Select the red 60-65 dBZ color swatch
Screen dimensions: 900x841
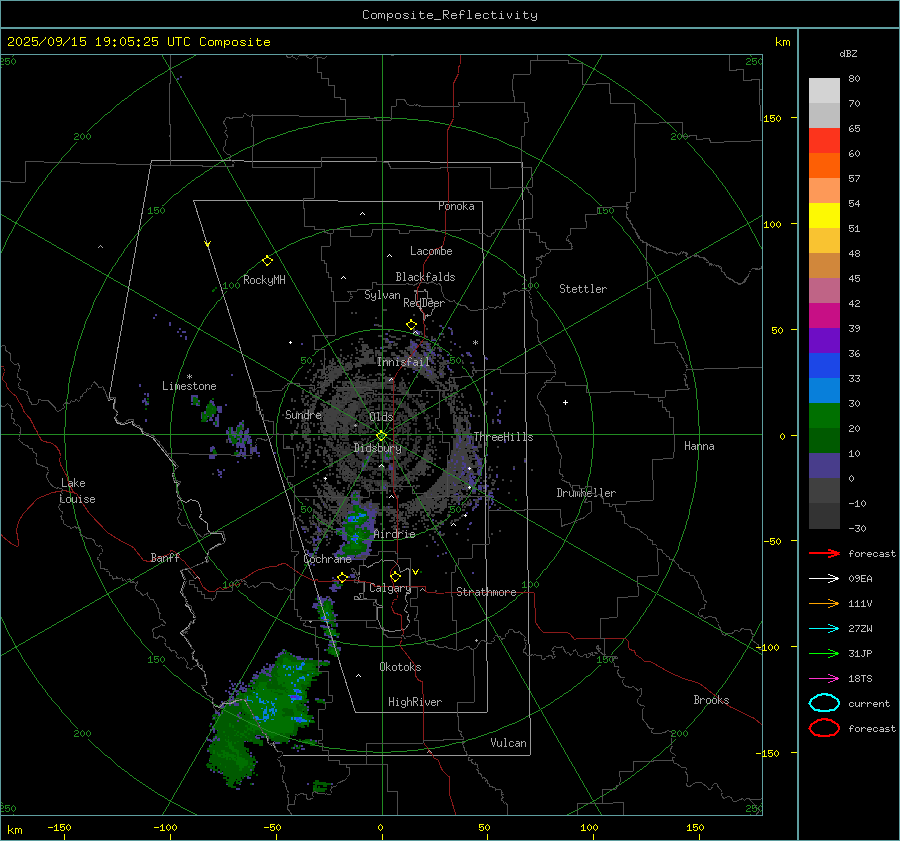[824, 140]
